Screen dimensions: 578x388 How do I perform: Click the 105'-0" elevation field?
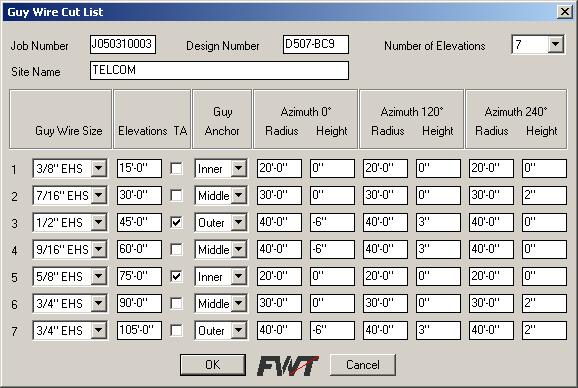[139, 330]
